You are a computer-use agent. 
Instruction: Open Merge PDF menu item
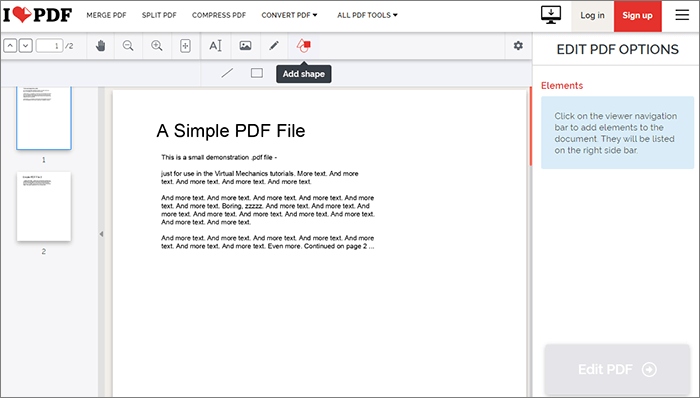(106, 15)
